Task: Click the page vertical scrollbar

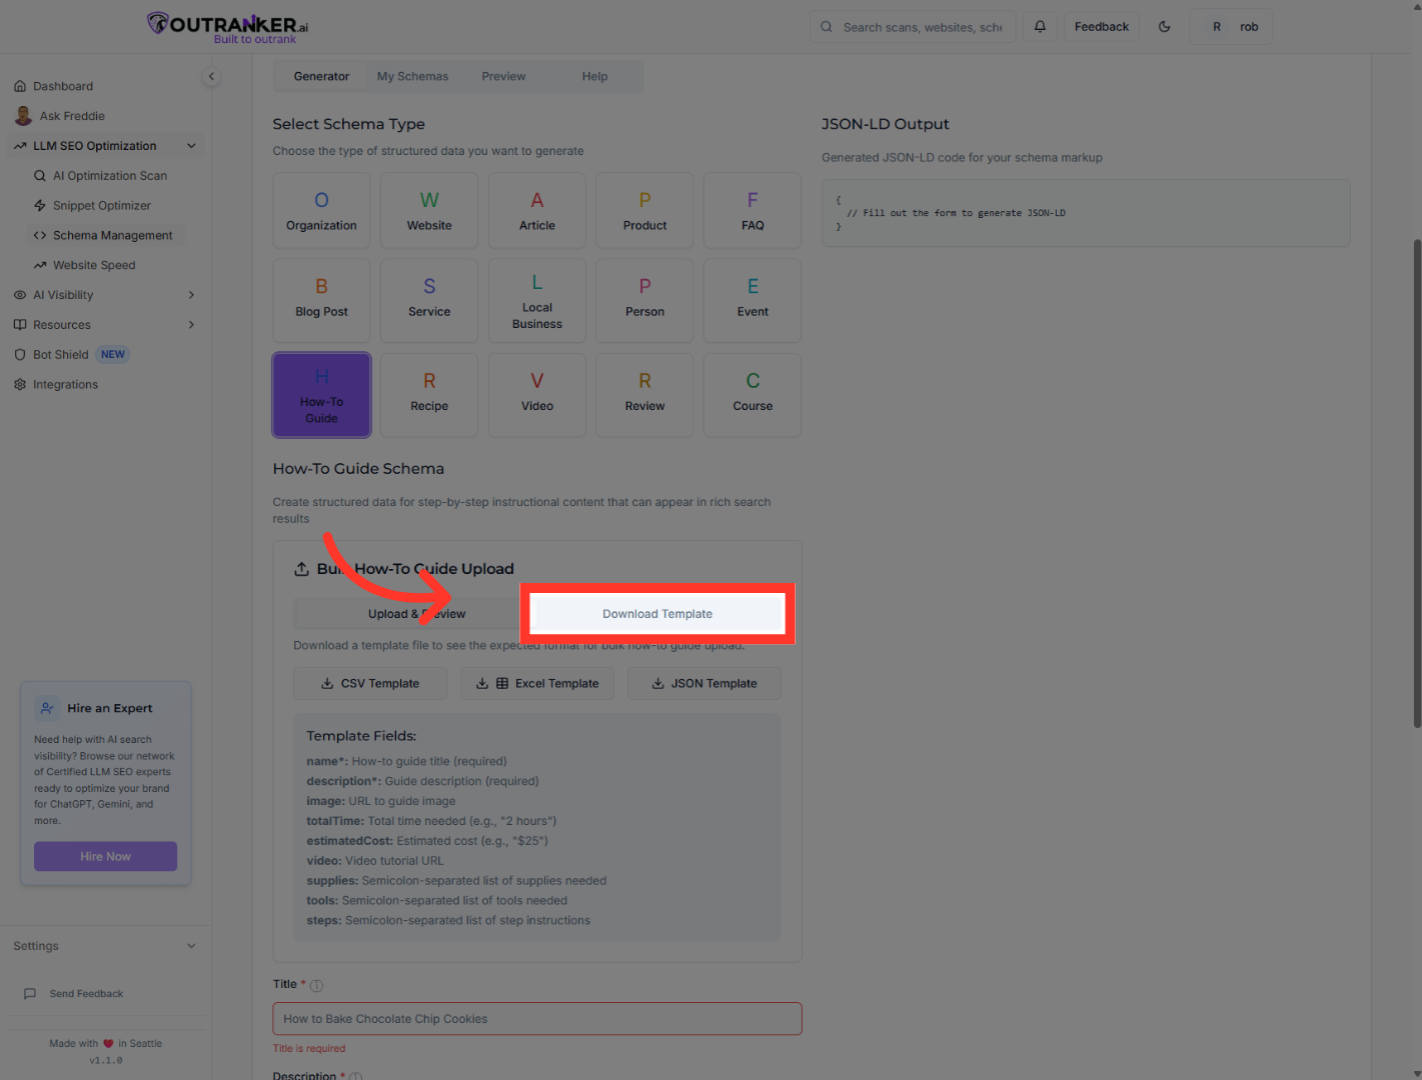Action: pyautogui.click(x=1416, y=480)
